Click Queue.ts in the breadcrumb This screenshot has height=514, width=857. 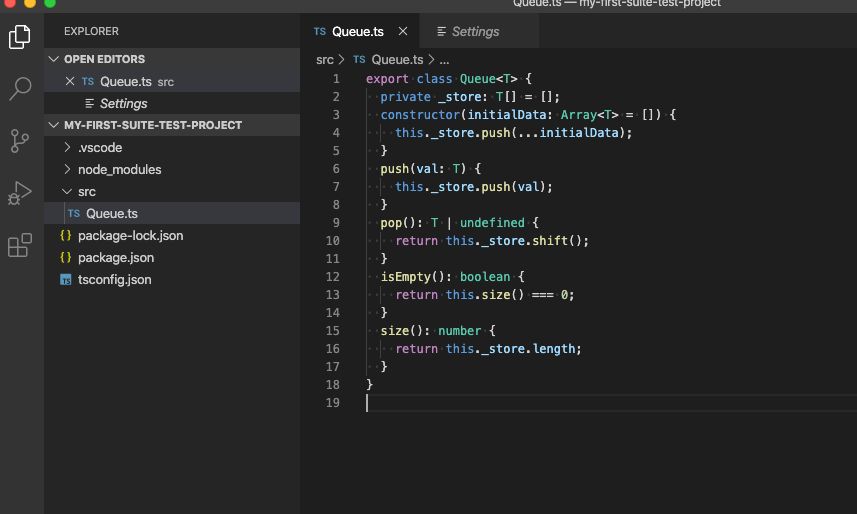(397, 60)
